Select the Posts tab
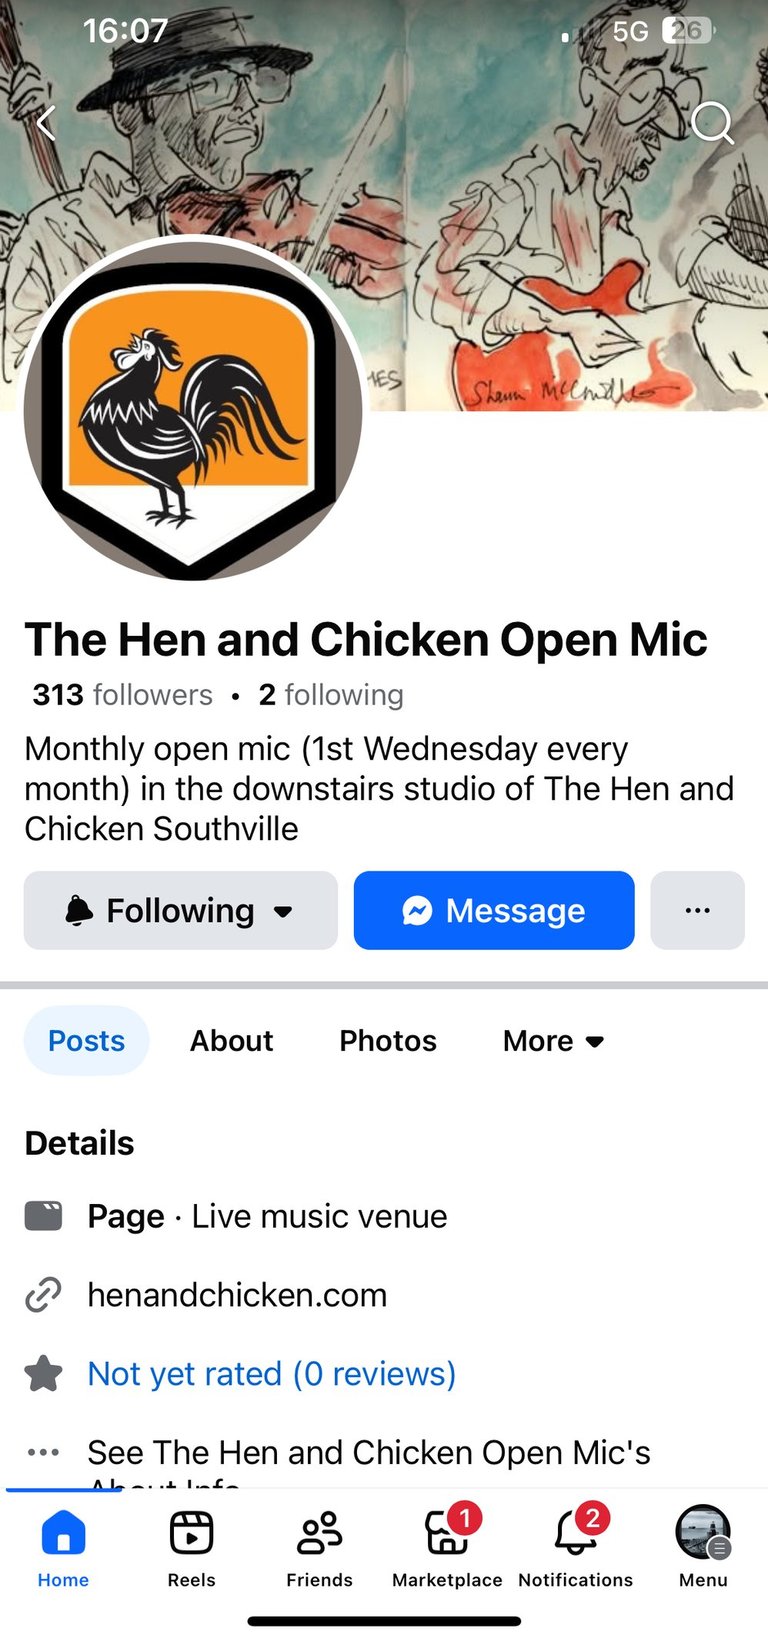 (x=87, y=1041)
